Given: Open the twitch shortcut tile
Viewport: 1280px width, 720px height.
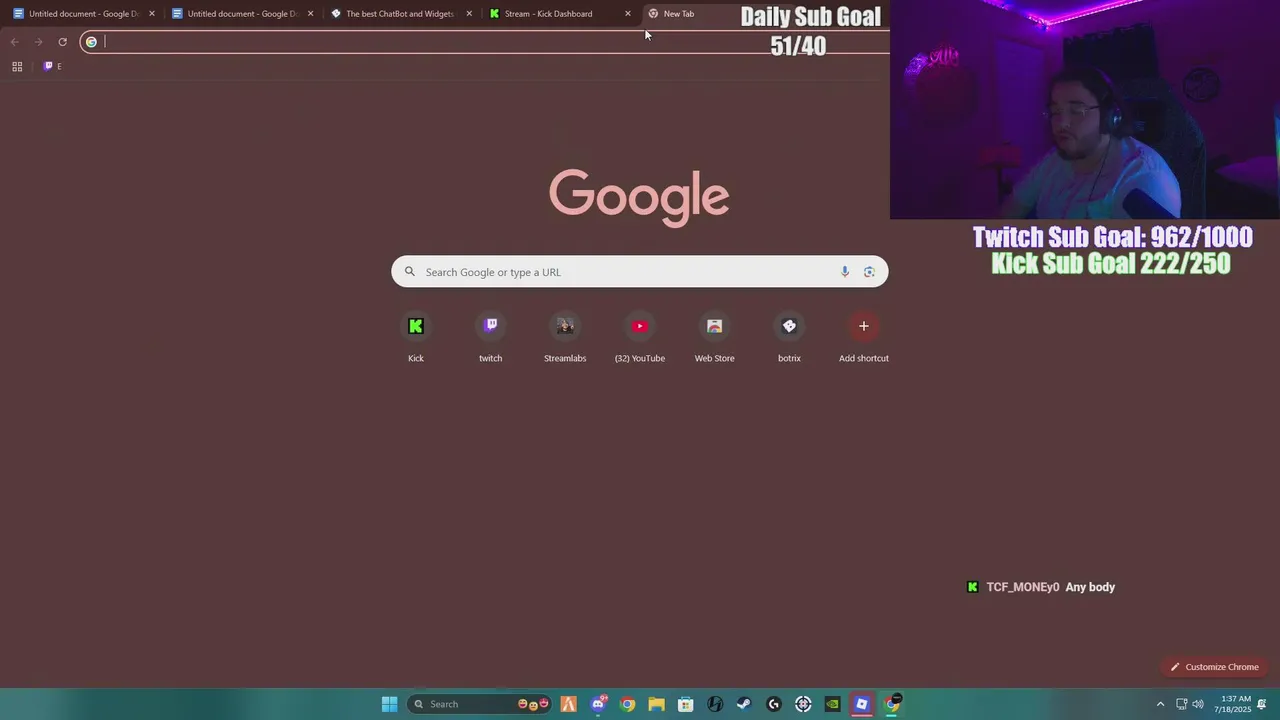Looking at the screenshot, I should point(490,338).
